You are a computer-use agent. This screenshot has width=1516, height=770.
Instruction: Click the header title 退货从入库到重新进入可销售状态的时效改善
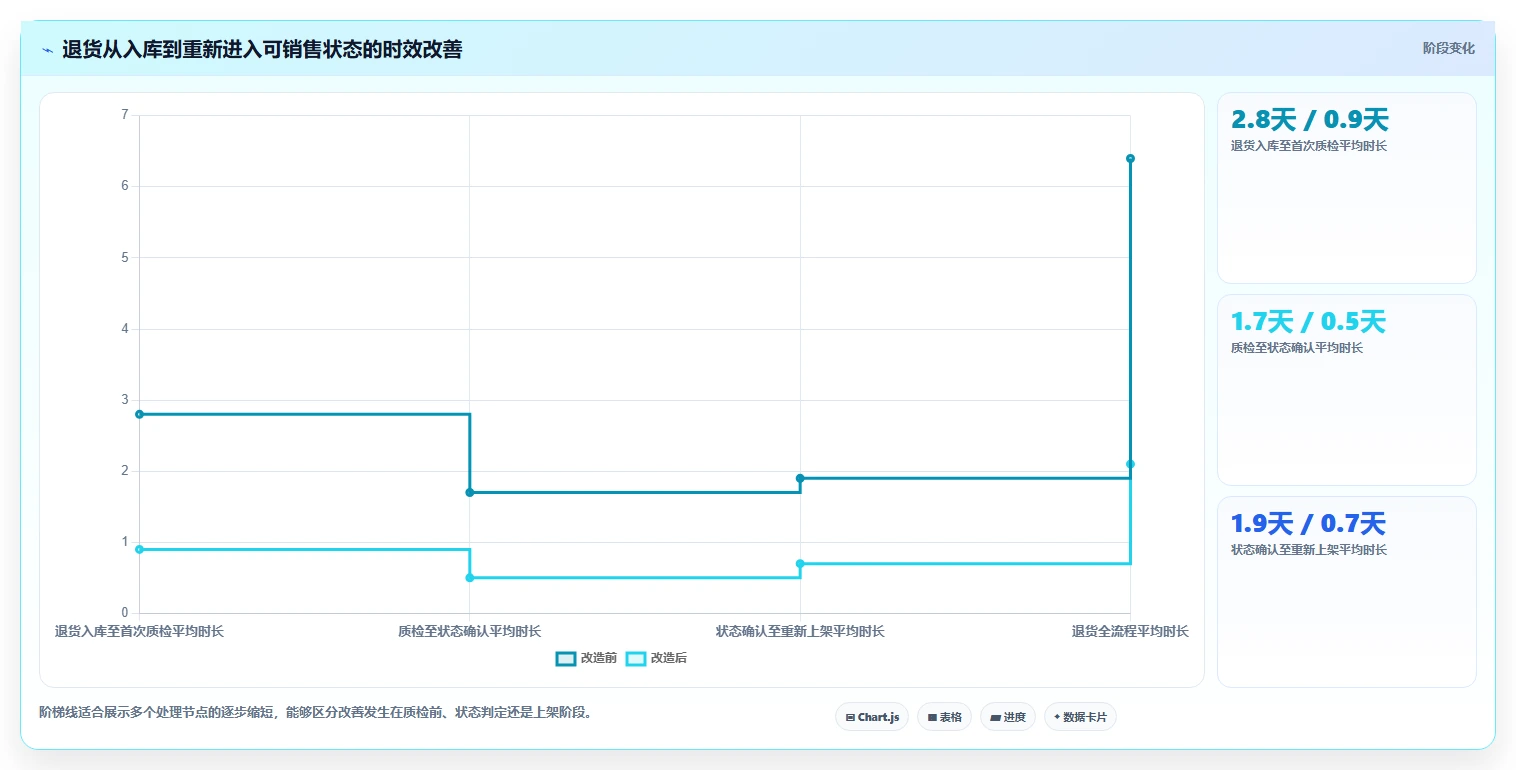(x=262, y=50)
